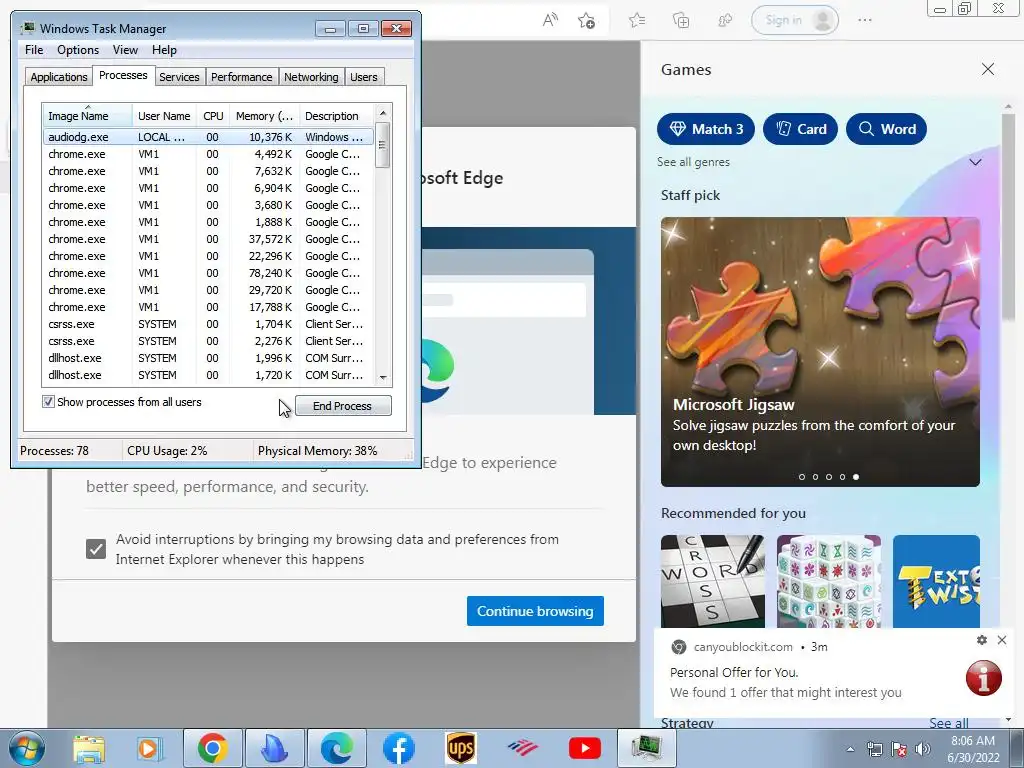Screen dimensions: 1024x768
Task: Sort processes by Image Name column
Action: click(x=88, y=116)
